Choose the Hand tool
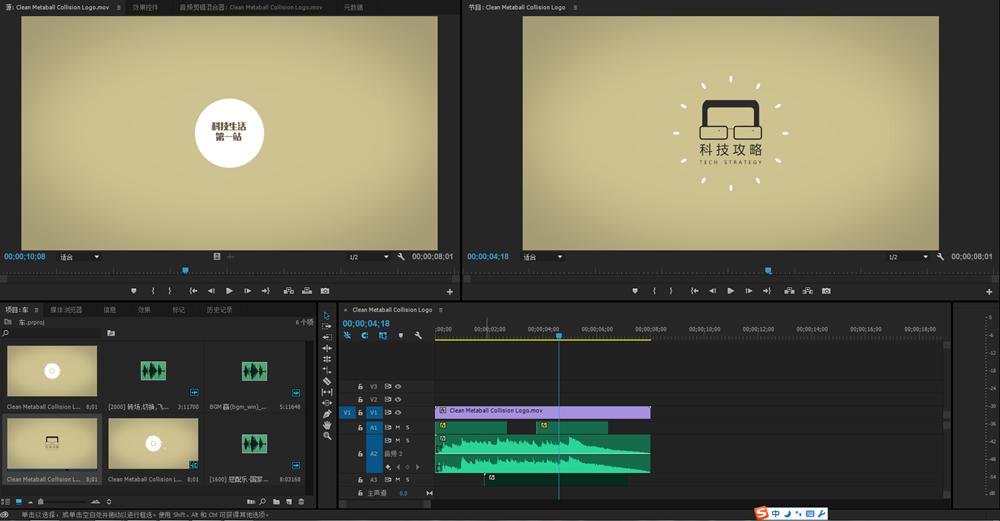 coord(327,425)
